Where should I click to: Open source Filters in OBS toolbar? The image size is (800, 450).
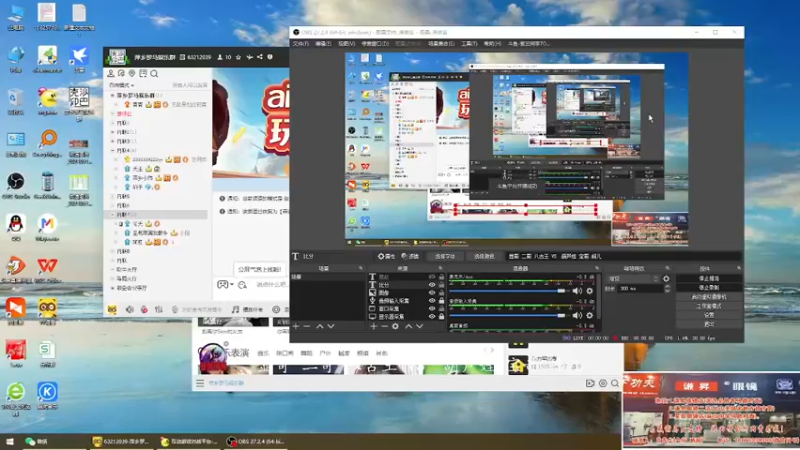[410, 257]
